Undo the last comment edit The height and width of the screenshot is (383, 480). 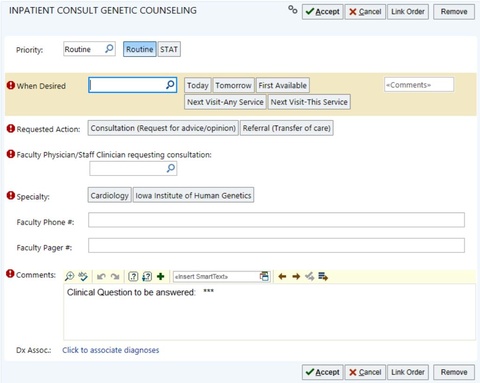click(x=101, y=276)
